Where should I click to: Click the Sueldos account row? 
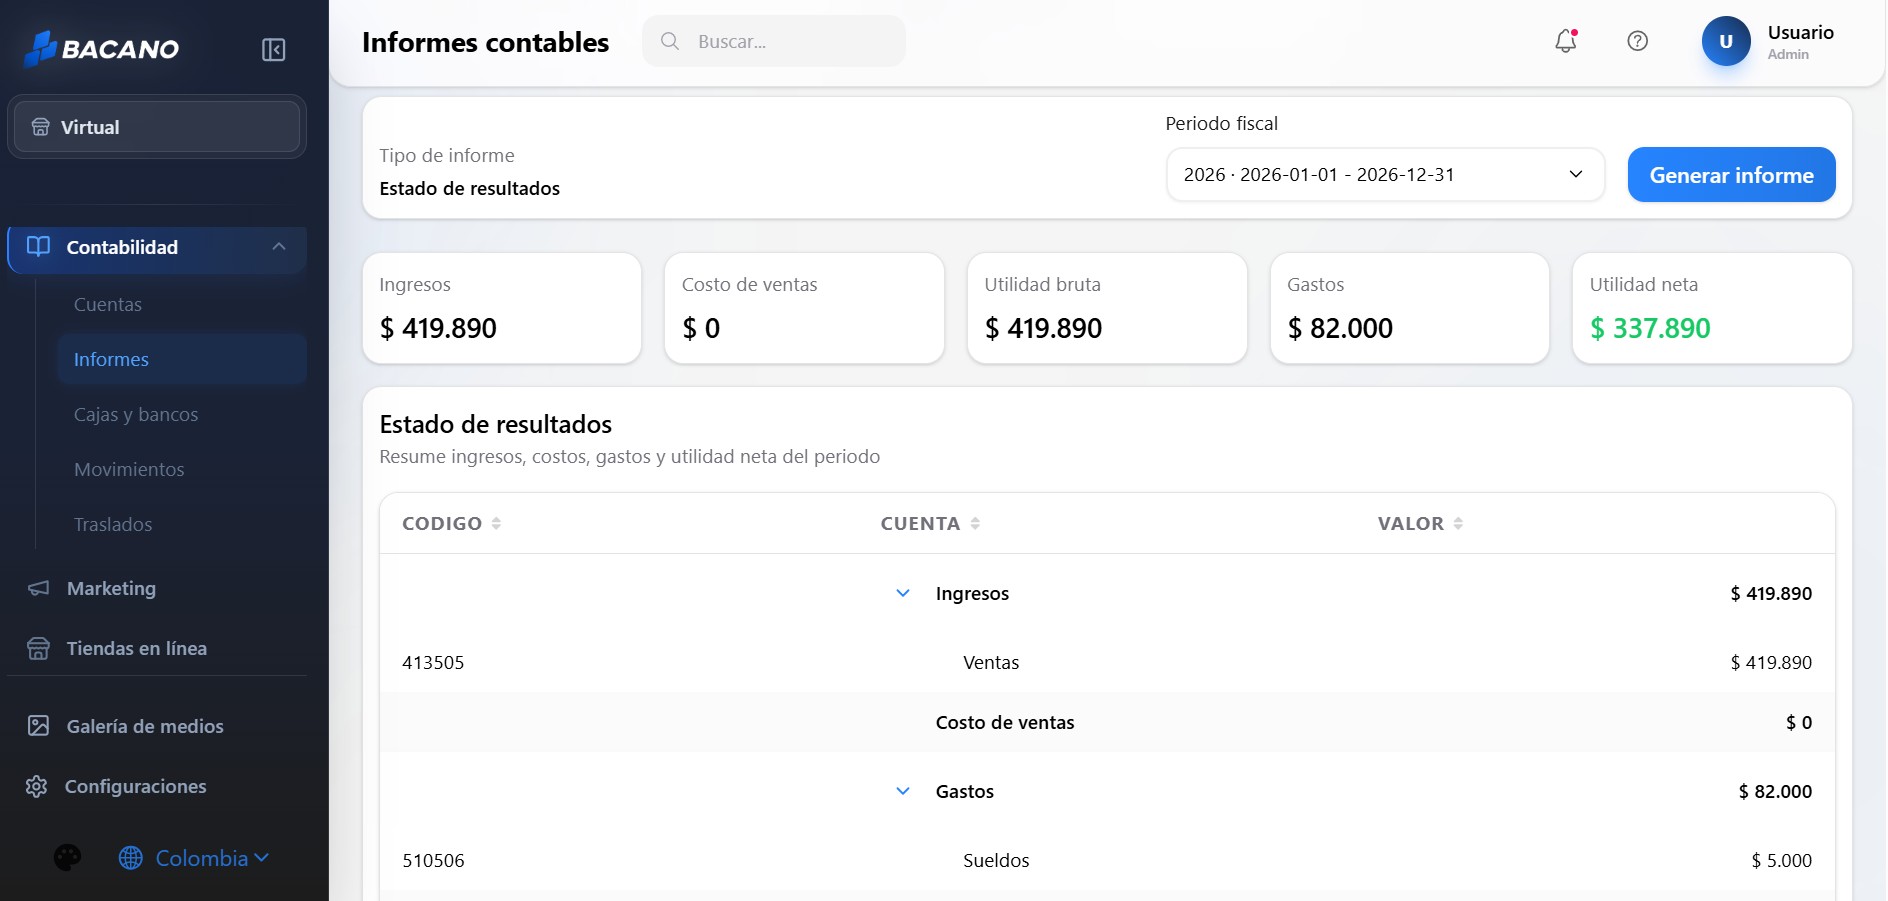point(1107,860)
